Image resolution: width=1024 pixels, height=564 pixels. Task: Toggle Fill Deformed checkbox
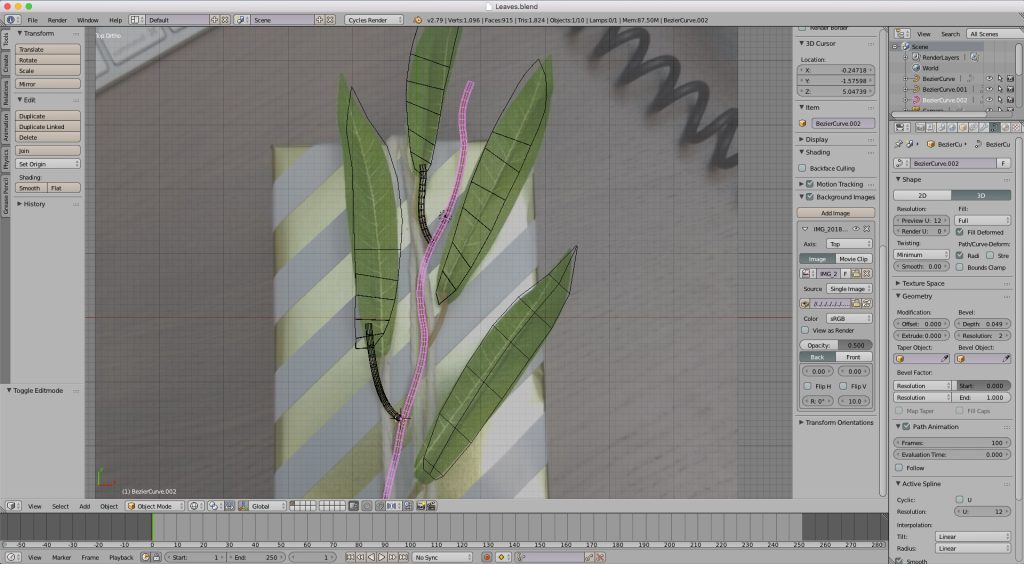[959, 232]
